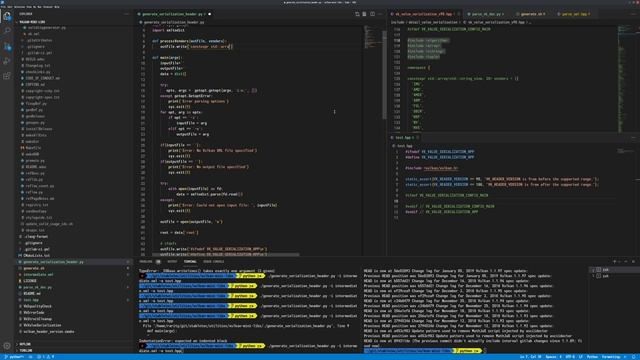Open parse_vk_doc.py in the Explorer
This screenshot has height=360, width=640.
click(x=38, y=287)
